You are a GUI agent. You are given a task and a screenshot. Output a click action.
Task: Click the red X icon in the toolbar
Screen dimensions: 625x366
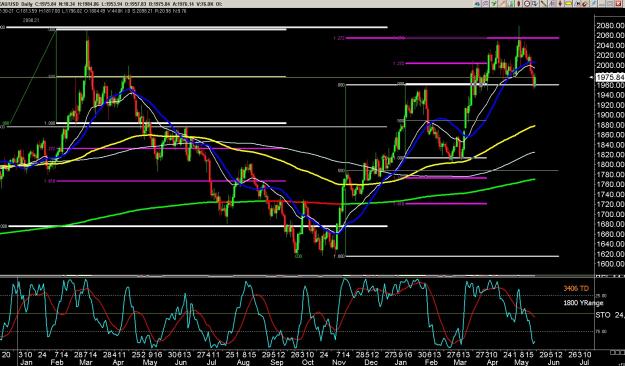point(618,4)
